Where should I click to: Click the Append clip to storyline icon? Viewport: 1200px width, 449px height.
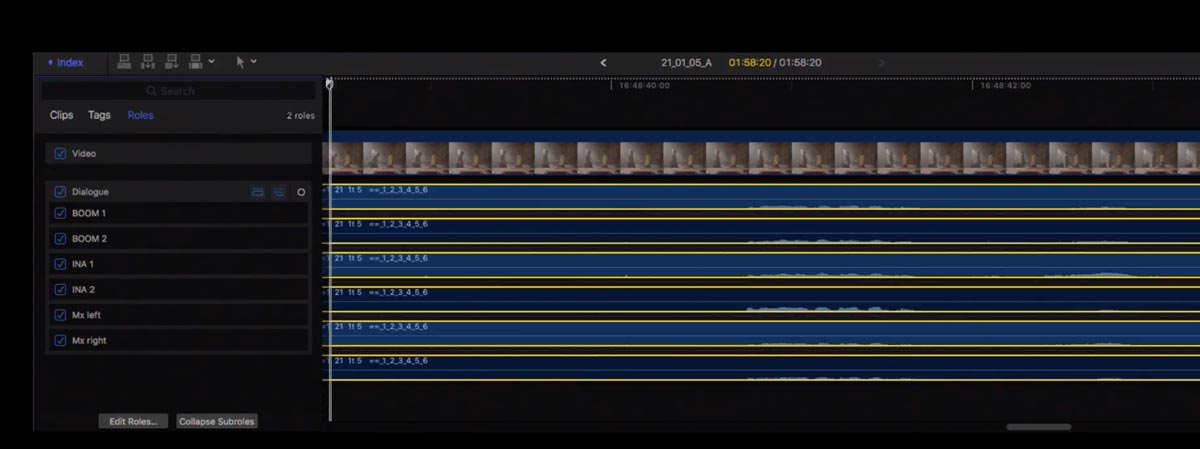(x=172, y=62)
